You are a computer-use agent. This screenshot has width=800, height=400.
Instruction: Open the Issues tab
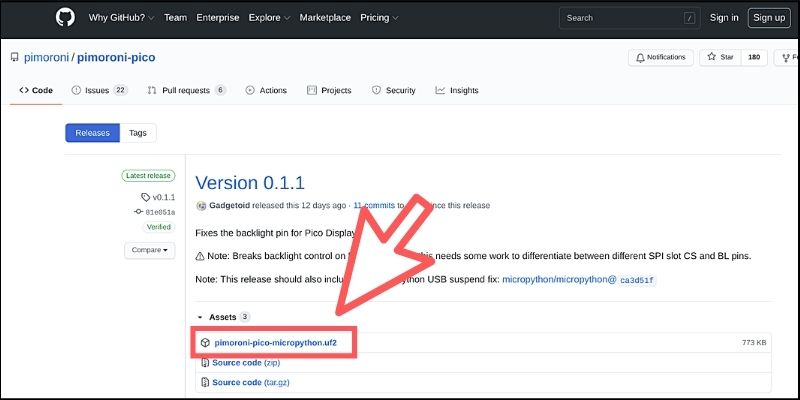[x=99, y=90]
